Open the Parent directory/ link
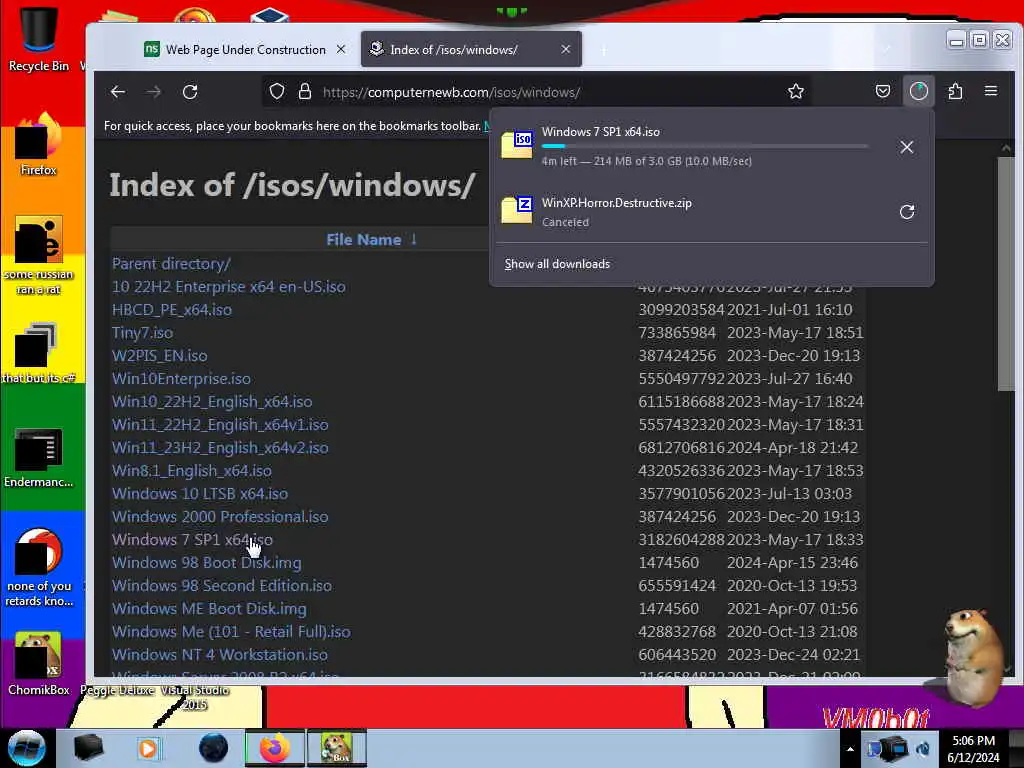This screenshot has width=1024, height=768. pyautogui.click(x=171, y=263)
